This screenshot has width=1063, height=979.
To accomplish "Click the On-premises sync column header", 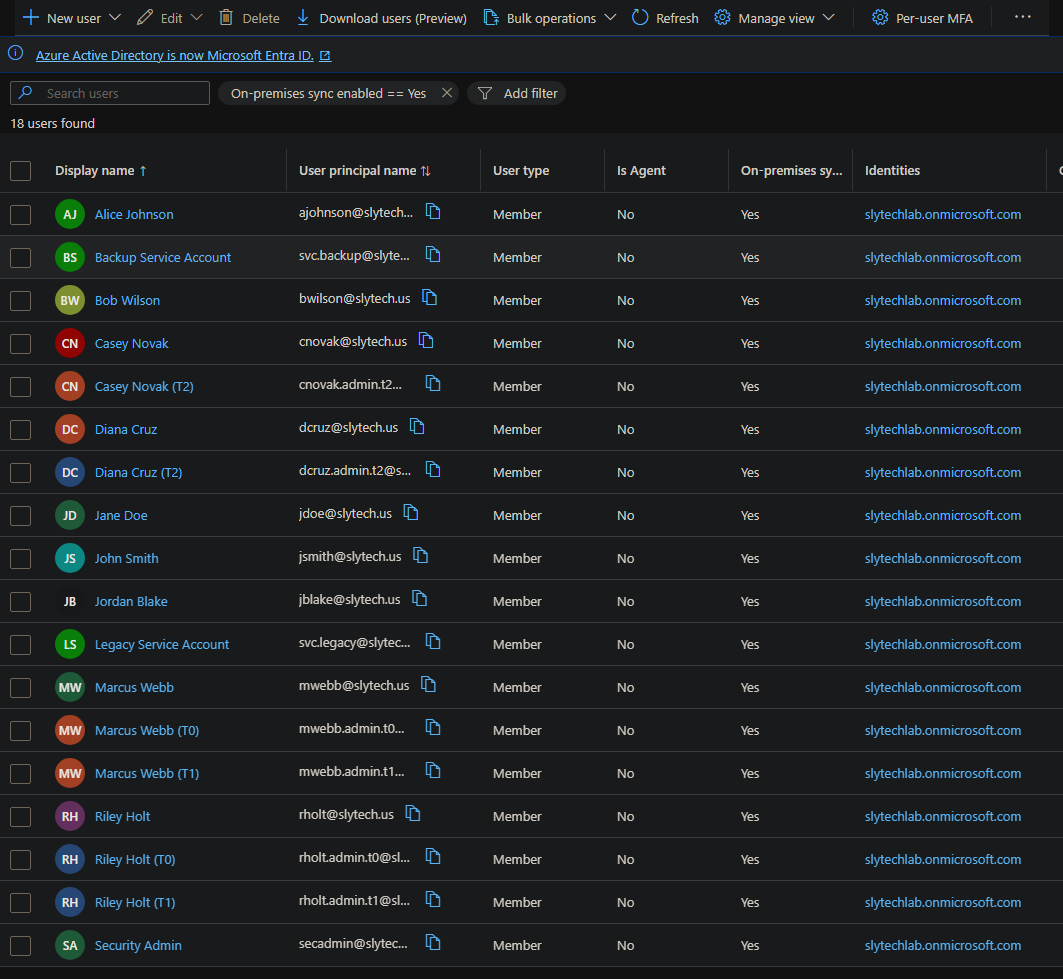I will click(792, 171).
